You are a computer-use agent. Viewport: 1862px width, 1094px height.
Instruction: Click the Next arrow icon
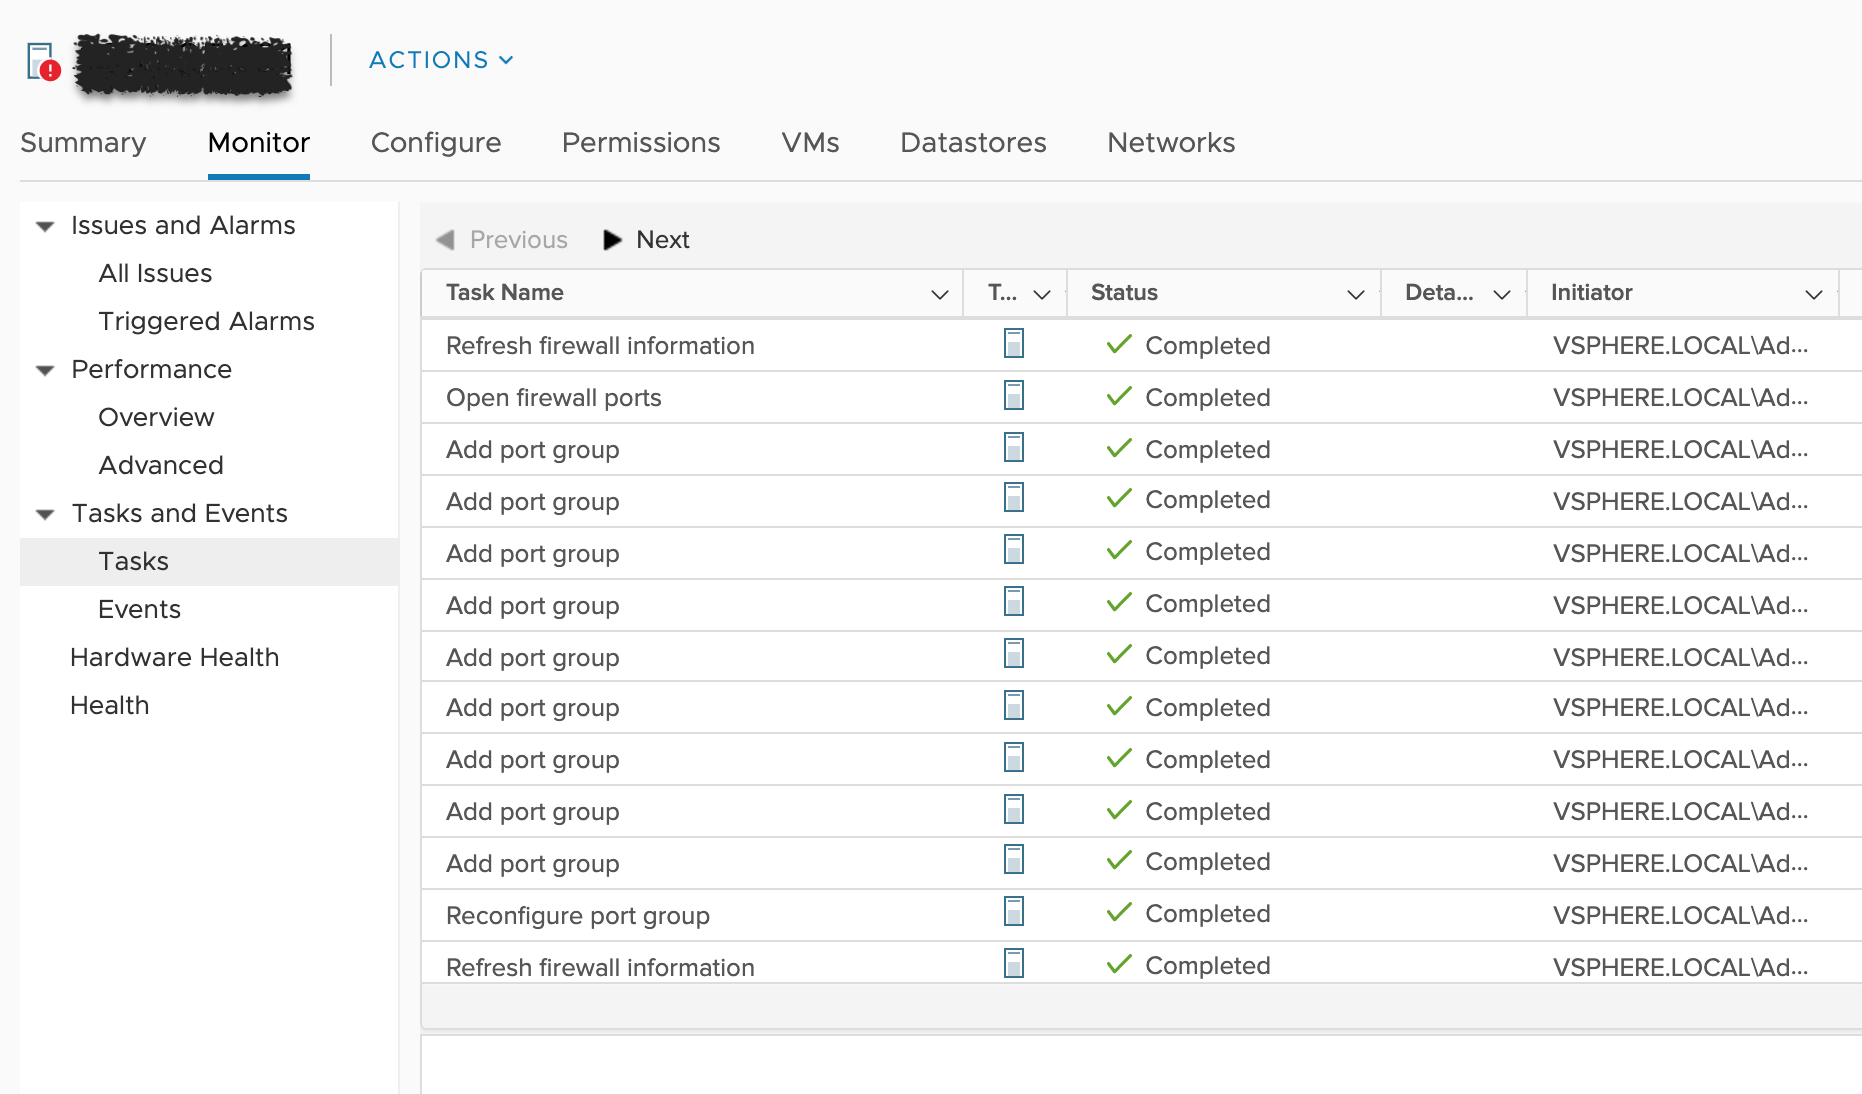click(x=613, y=240)
